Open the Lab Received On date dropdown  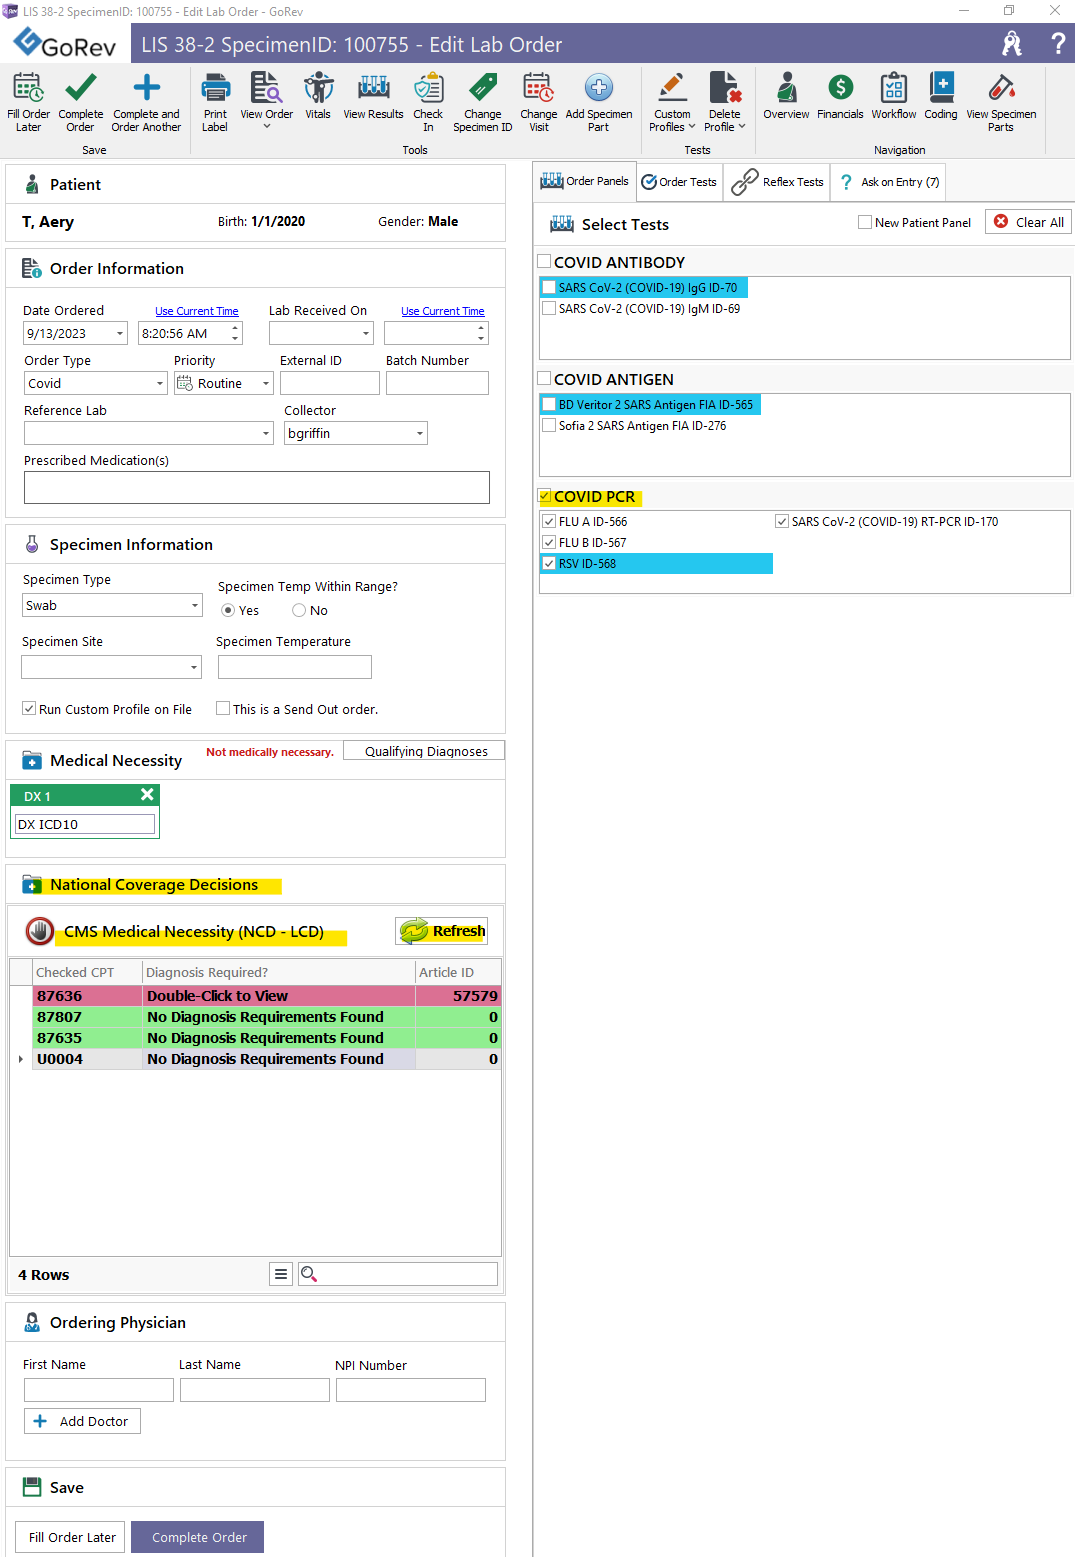click(x=366, y=333)
